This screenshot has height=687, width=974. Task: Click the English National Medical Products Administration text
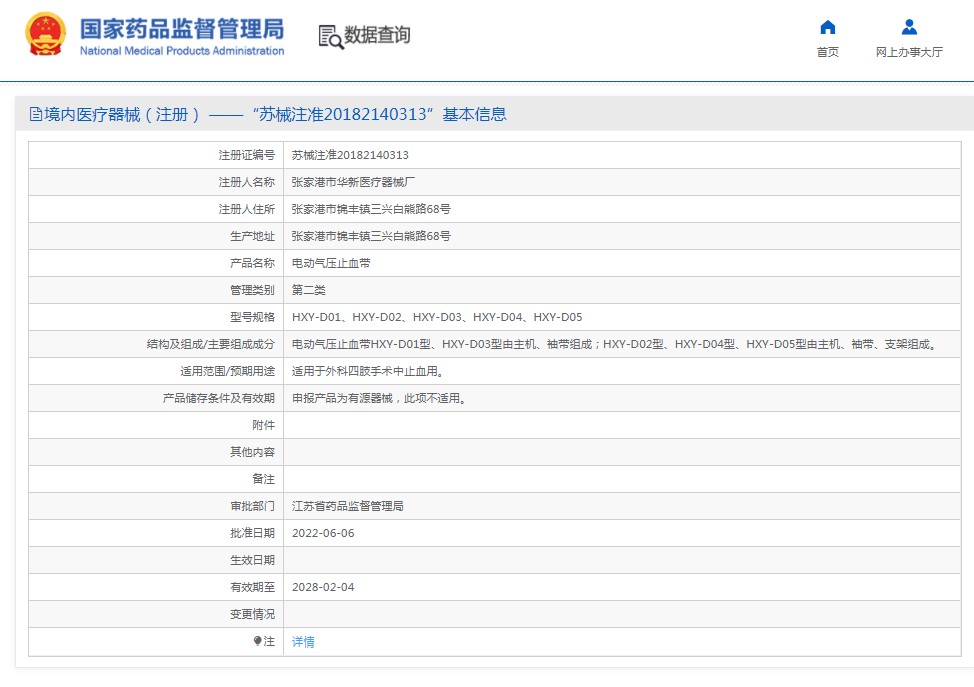click(181, 51)
